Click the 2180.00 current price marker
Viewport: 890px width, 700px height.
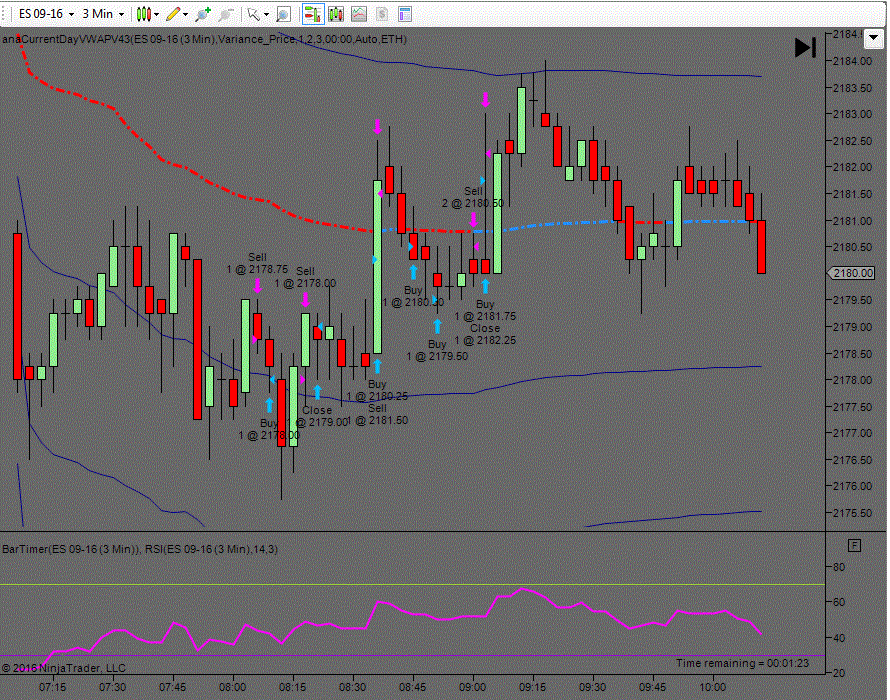pos(852,273)
